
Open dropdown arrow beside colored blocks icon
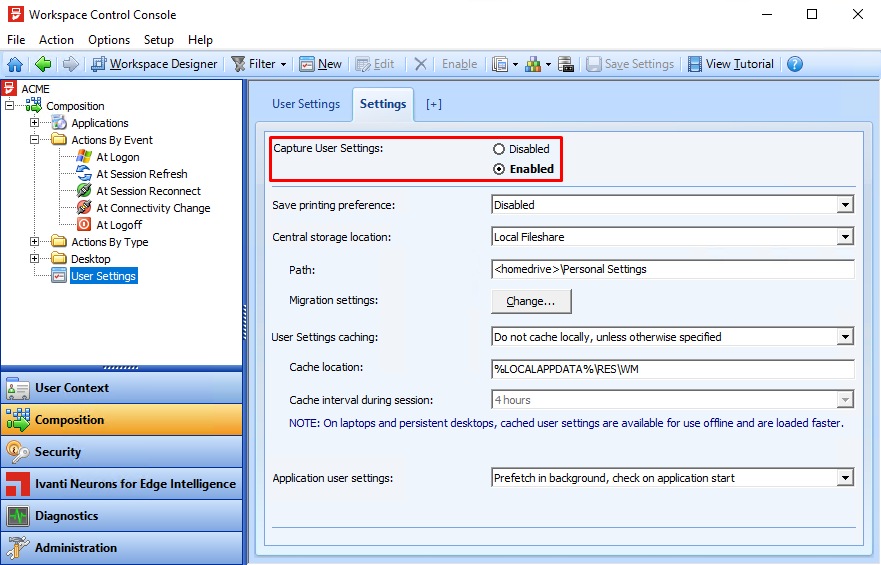pos(548,65)
